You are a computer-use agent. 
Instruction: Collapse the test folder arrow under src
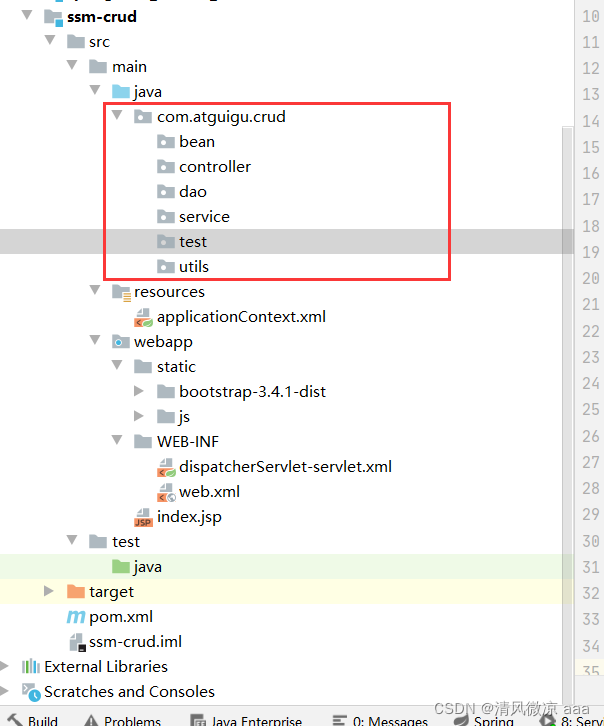(x=72, y=540)
